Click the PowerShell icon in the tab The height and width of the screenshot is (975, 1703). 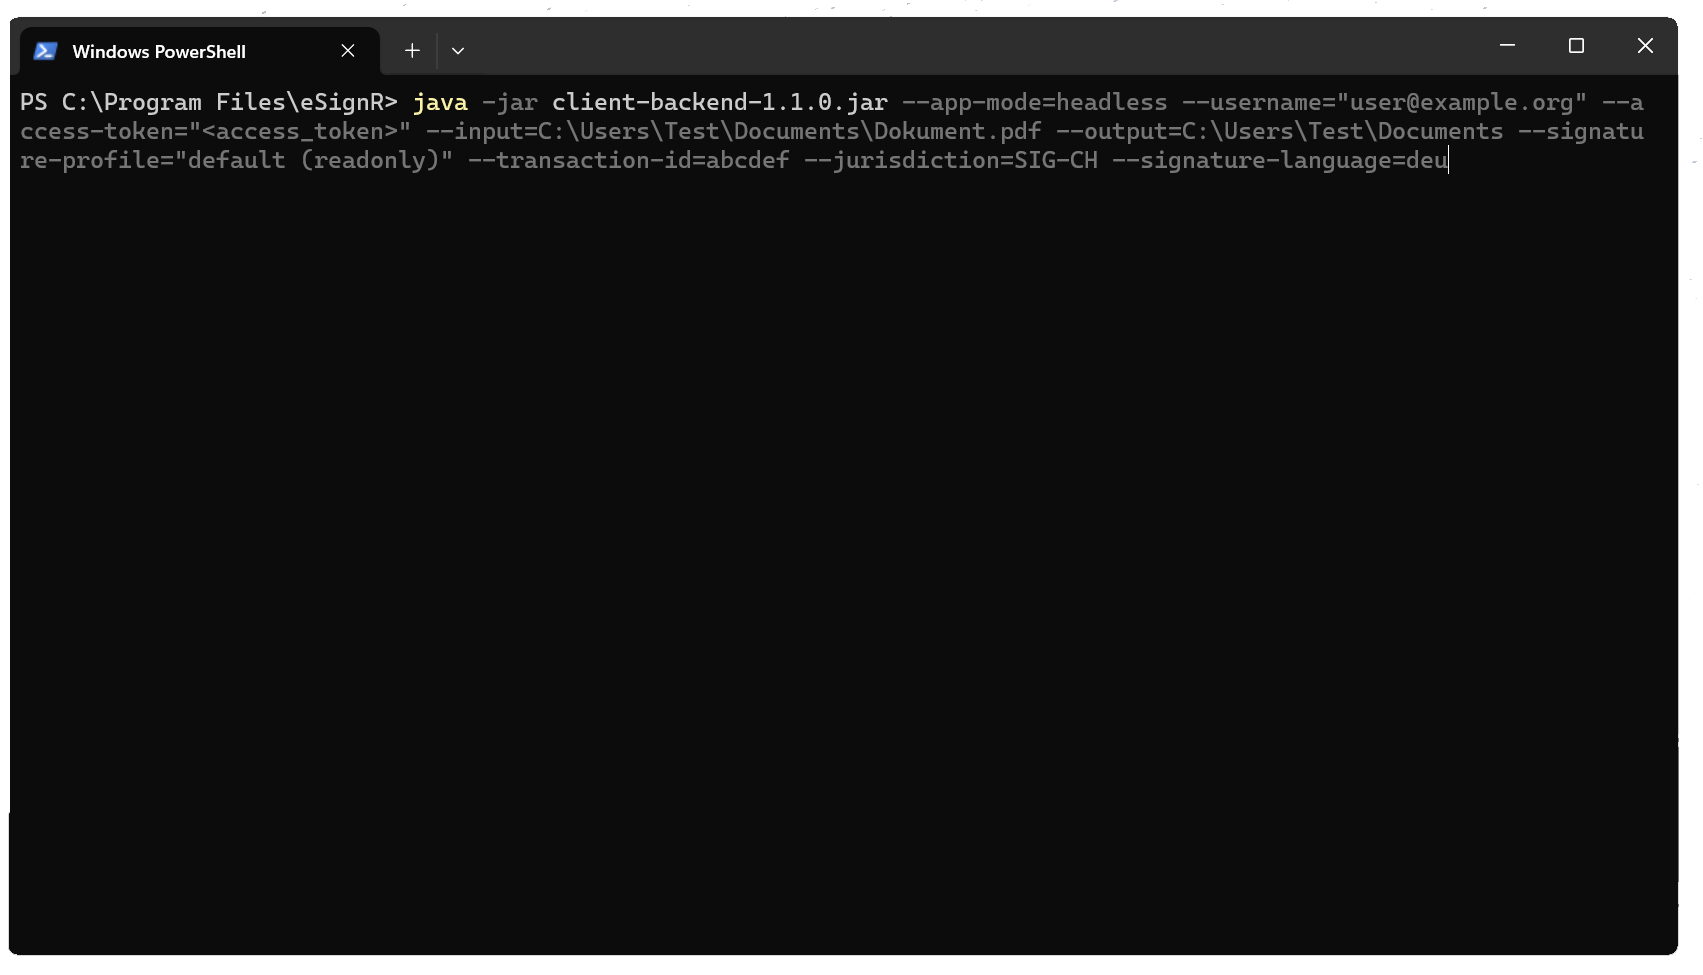pyautogui.click(x=45, y=51)
